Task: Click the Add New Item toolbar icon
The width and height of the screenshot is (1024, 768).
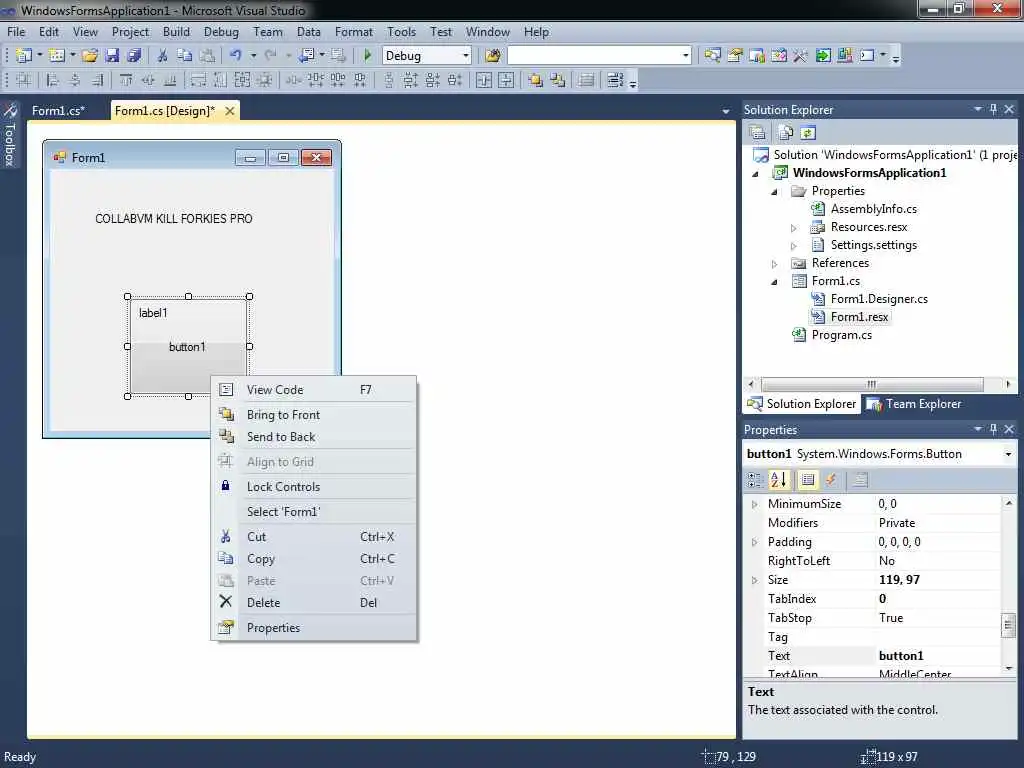Action: pyautogui.click(x=57, y=56)
